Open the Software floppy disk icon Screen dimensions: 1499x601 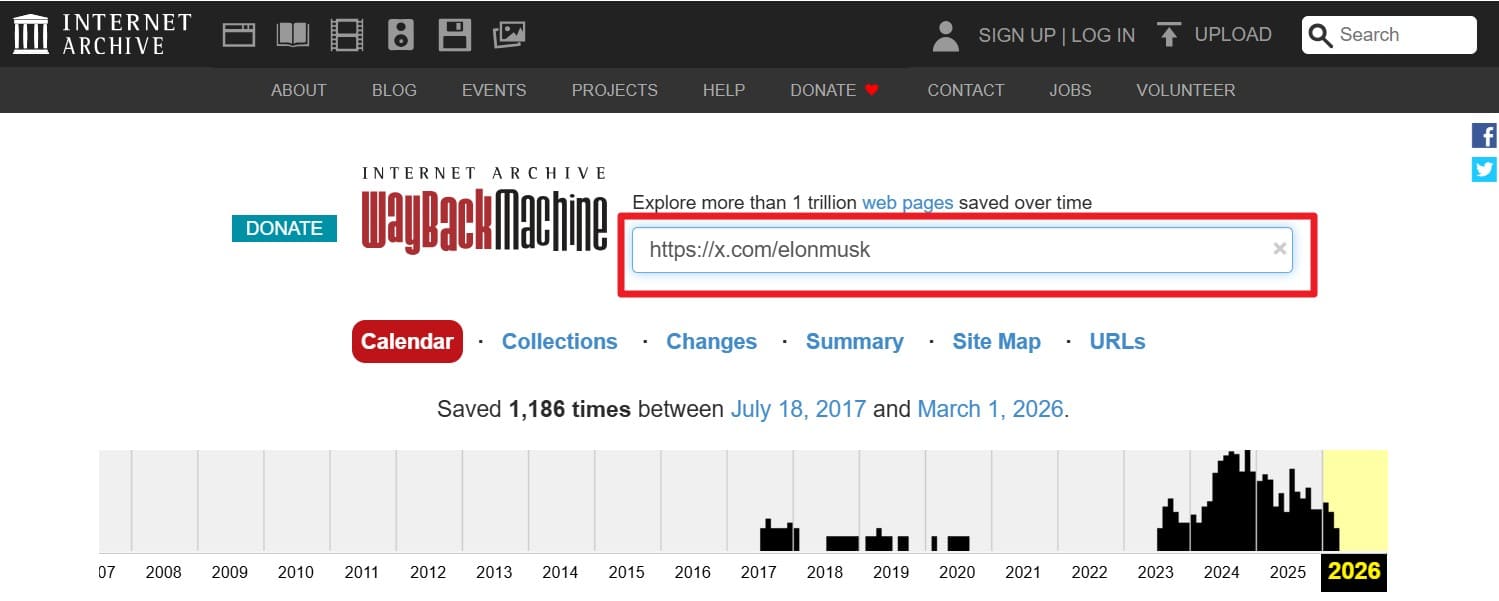point(455,36)
